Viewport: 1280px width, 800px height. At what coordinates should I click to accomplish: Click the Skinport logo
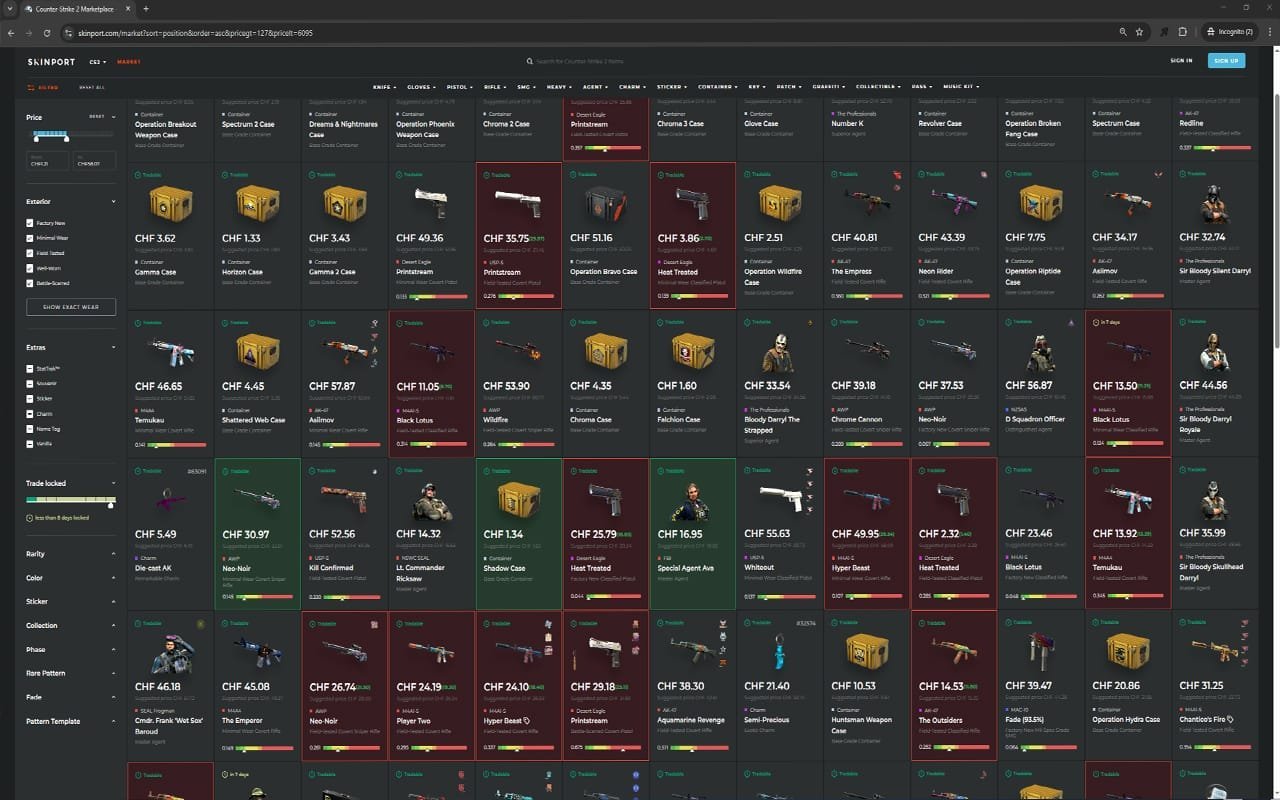pos(52,61)
